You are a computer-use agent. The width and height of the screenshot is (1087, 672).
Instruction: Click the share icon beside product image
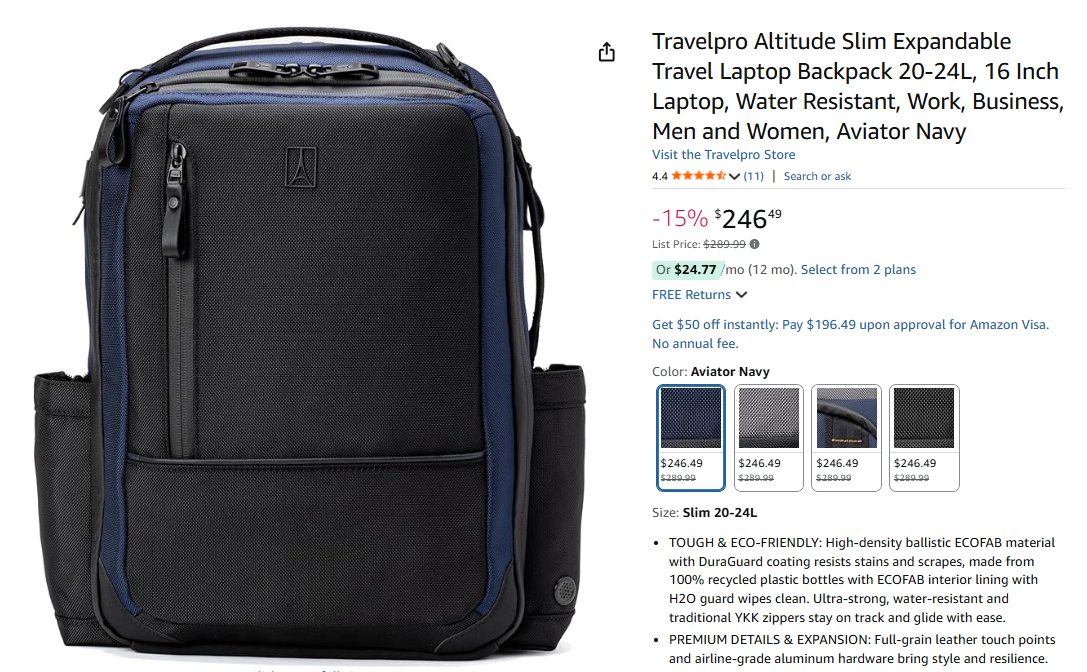(607, 53)
